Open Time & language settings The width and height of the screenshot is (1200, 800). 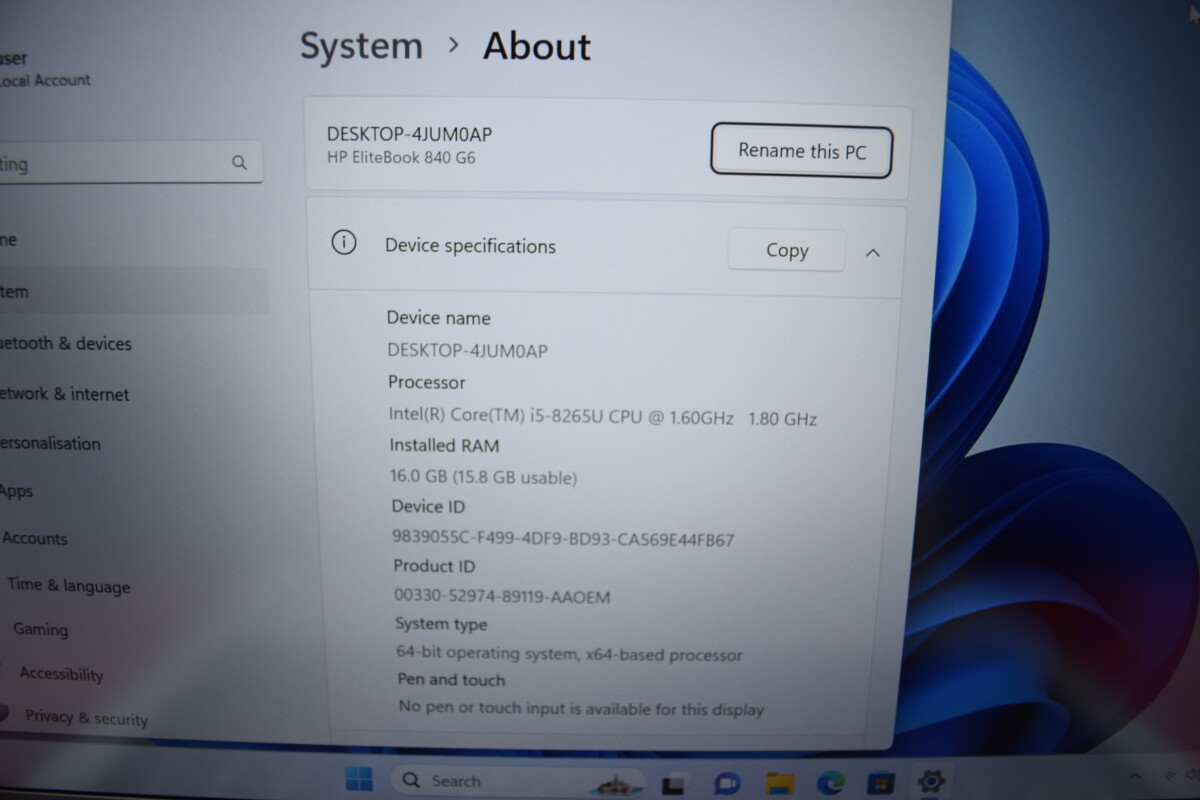pyautogui.click(x=68, y=586)
